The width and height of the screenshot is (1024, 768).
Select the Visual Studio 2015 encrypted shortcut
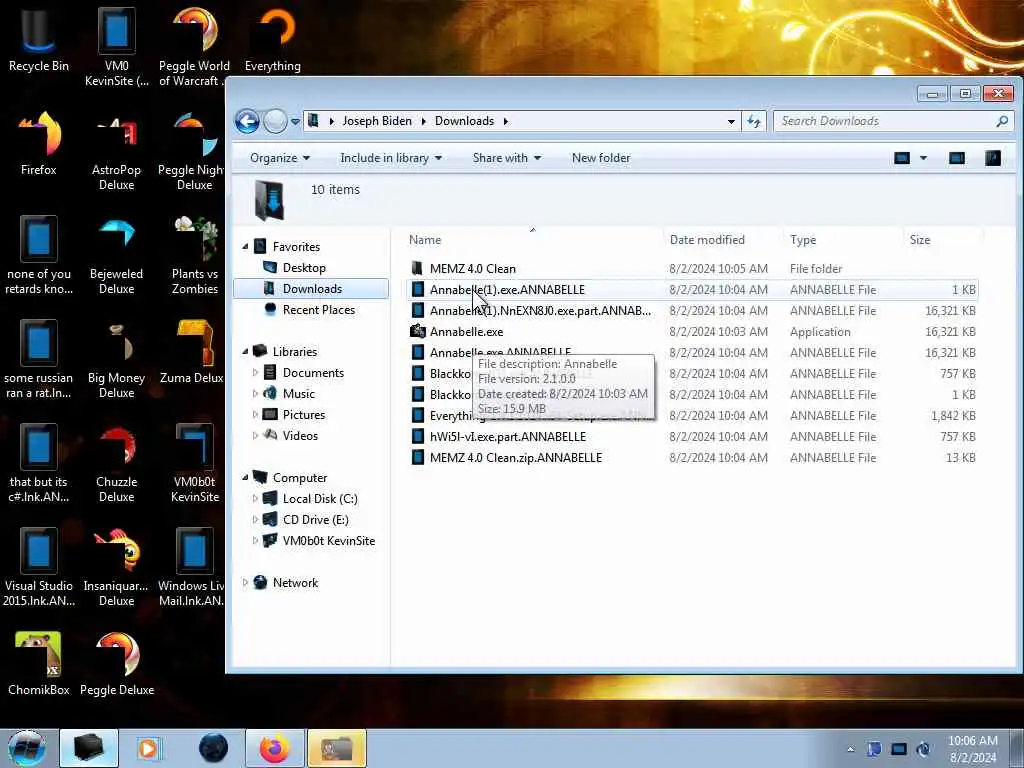(x=39, y=567)
